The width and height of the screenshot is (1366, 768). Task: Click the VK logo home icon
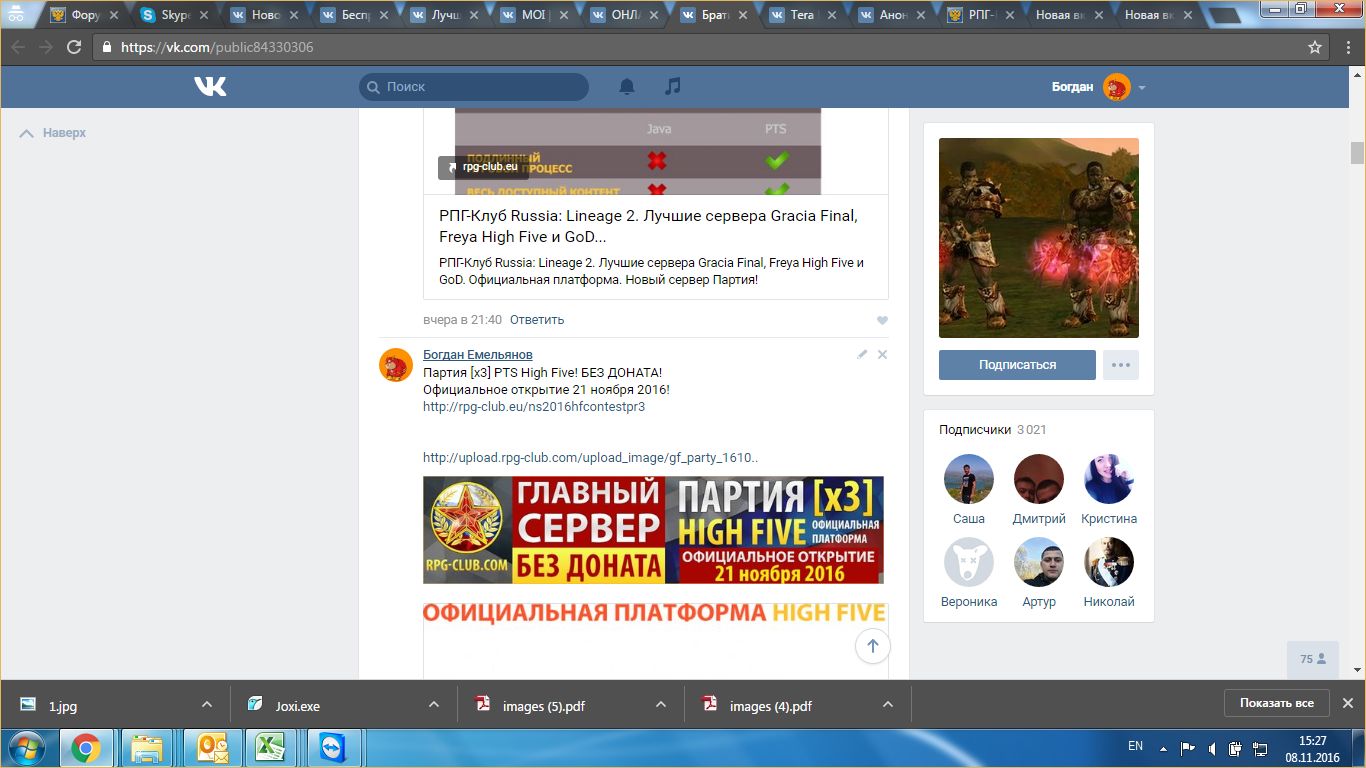[210, 87]
